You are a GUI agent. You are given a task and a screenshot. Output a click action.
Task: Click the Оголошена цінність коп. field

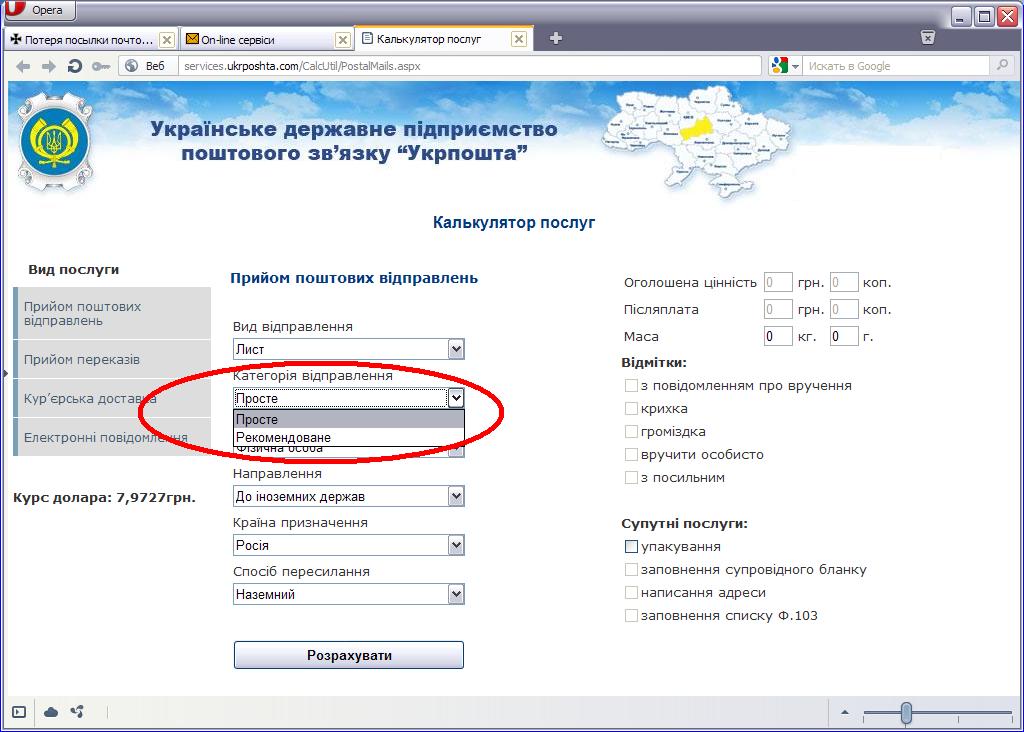coord(844,283)
